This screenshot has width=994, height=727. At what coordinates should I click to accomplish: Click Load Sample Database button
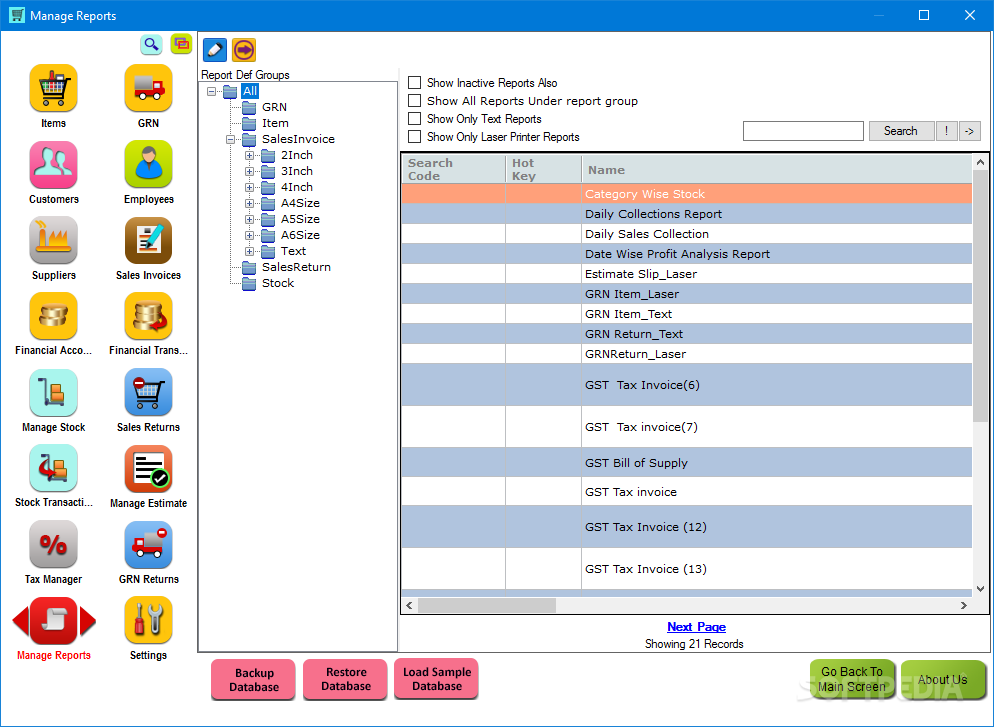437,679
